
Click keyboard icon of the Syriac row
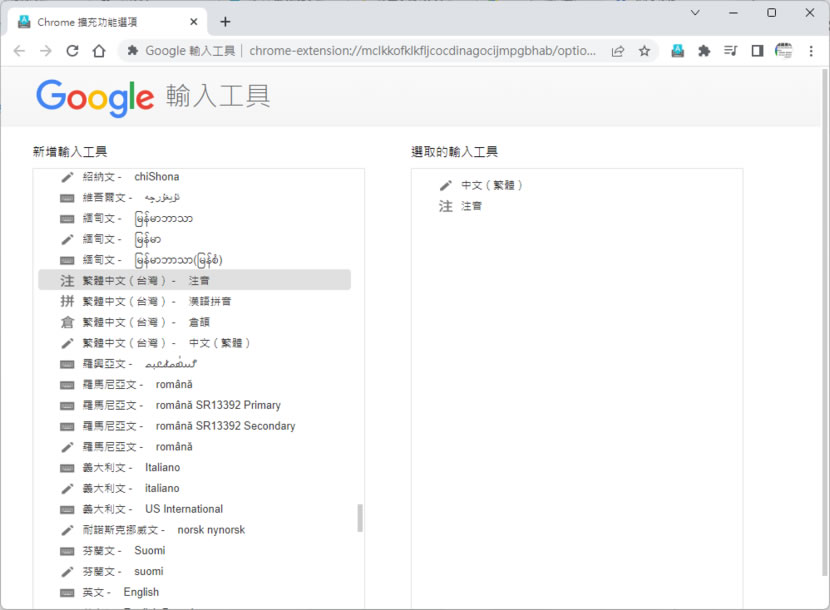point(67,364)
